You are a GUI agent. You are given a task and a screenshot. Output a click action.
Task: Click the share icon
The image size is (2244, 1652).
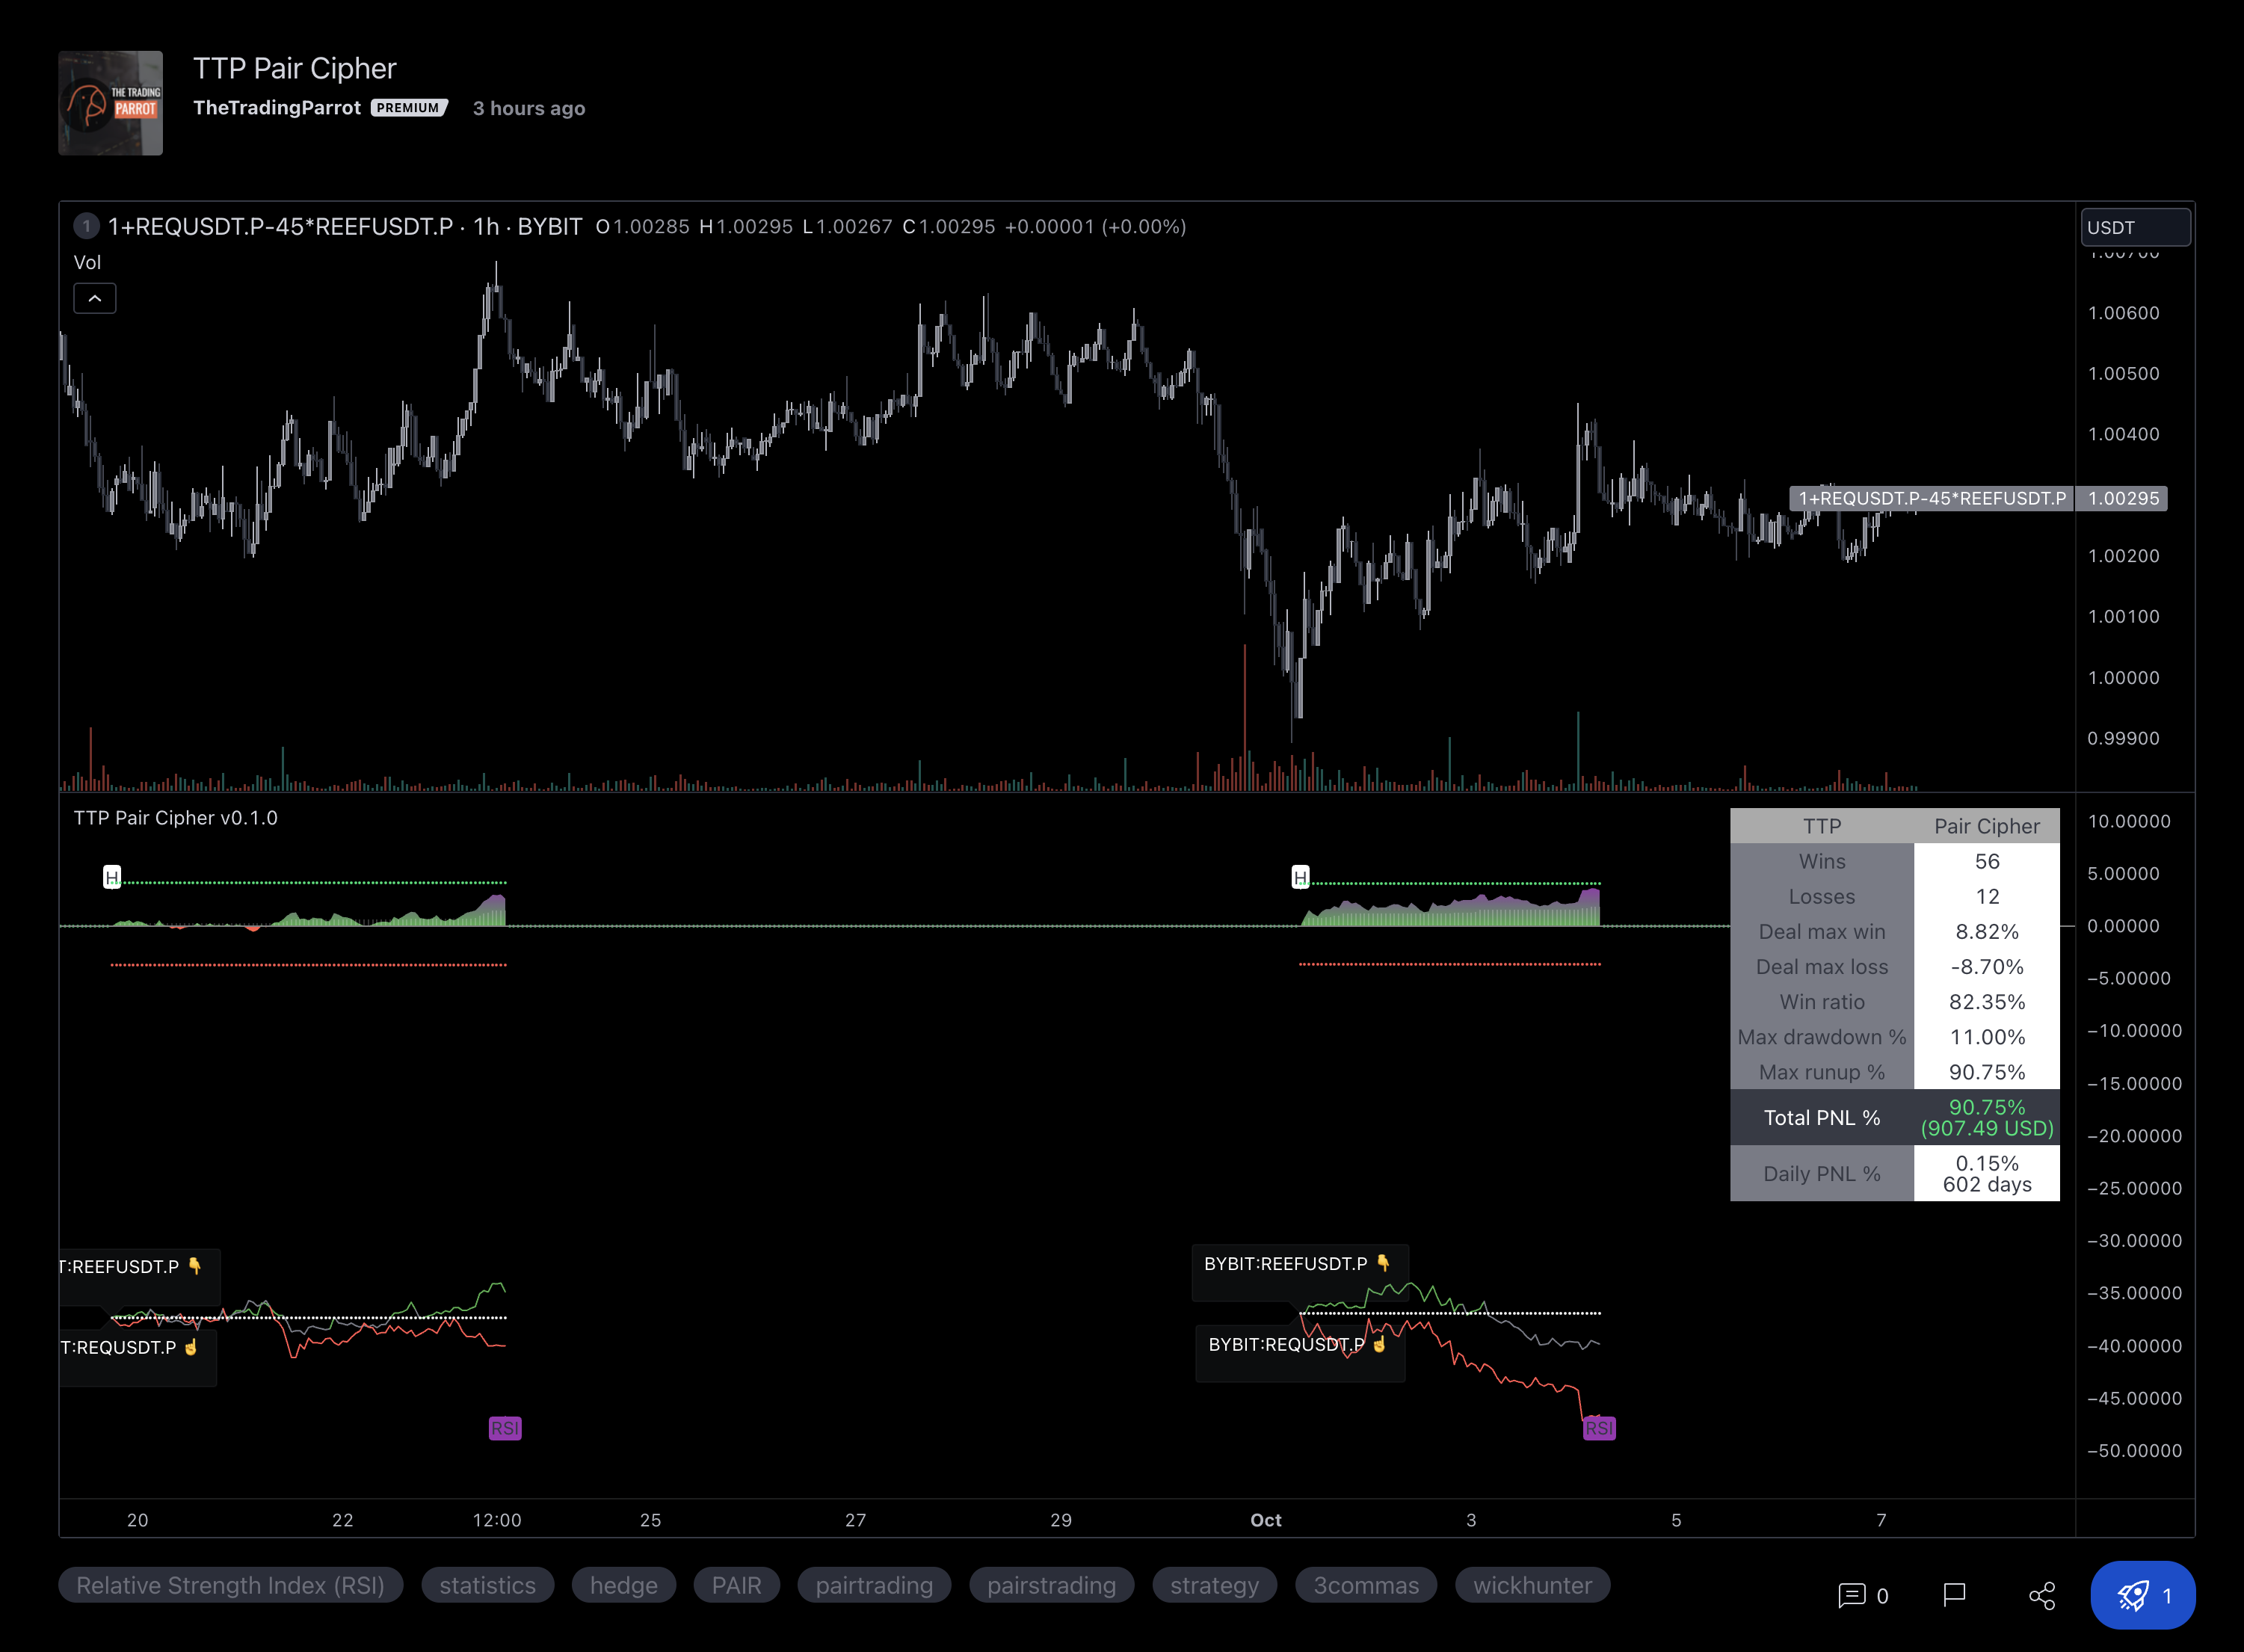(x=2041, y=1595)
